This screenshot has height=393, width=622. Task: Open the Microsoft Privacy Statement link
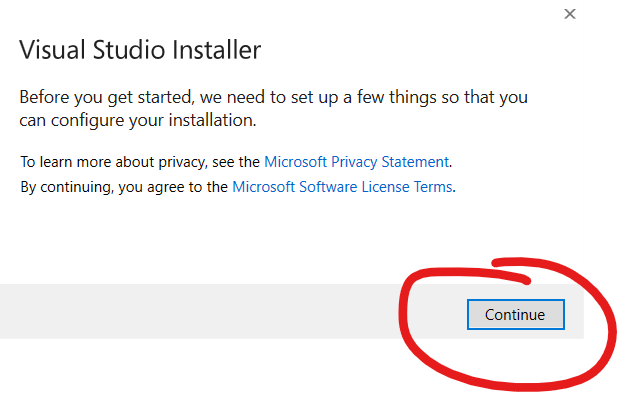coord(356,162)
